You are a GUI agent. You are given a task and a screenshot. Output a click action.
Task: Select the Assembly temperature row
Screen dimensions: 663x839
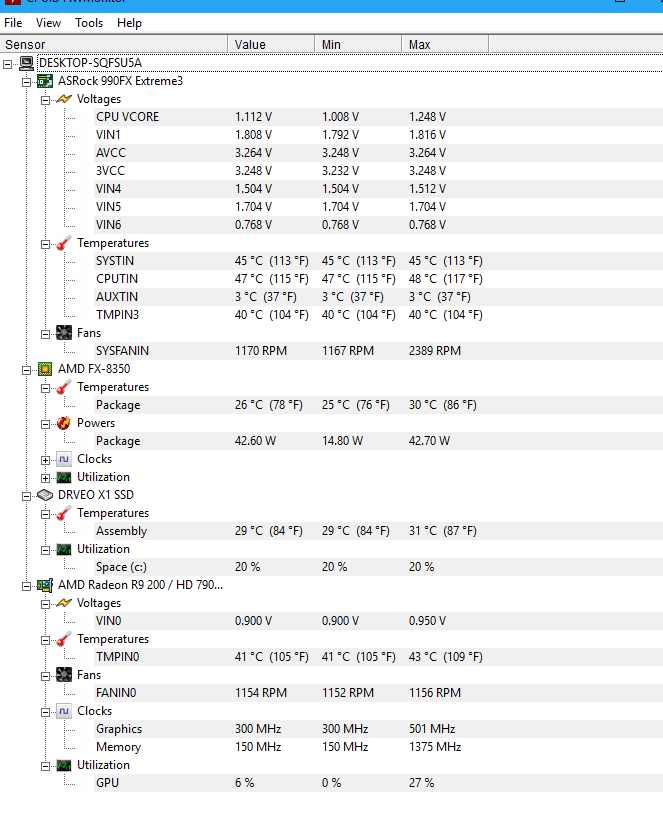pos(378,531)
